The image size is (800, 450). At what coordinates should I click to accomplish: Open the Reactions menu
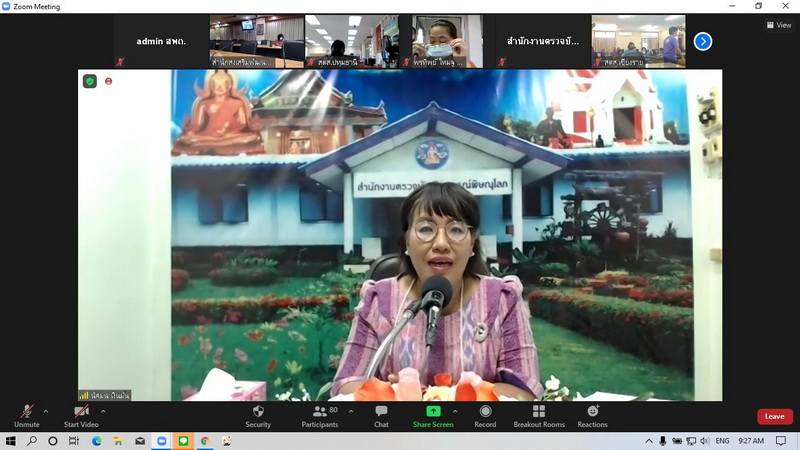[x=592, y=416]
